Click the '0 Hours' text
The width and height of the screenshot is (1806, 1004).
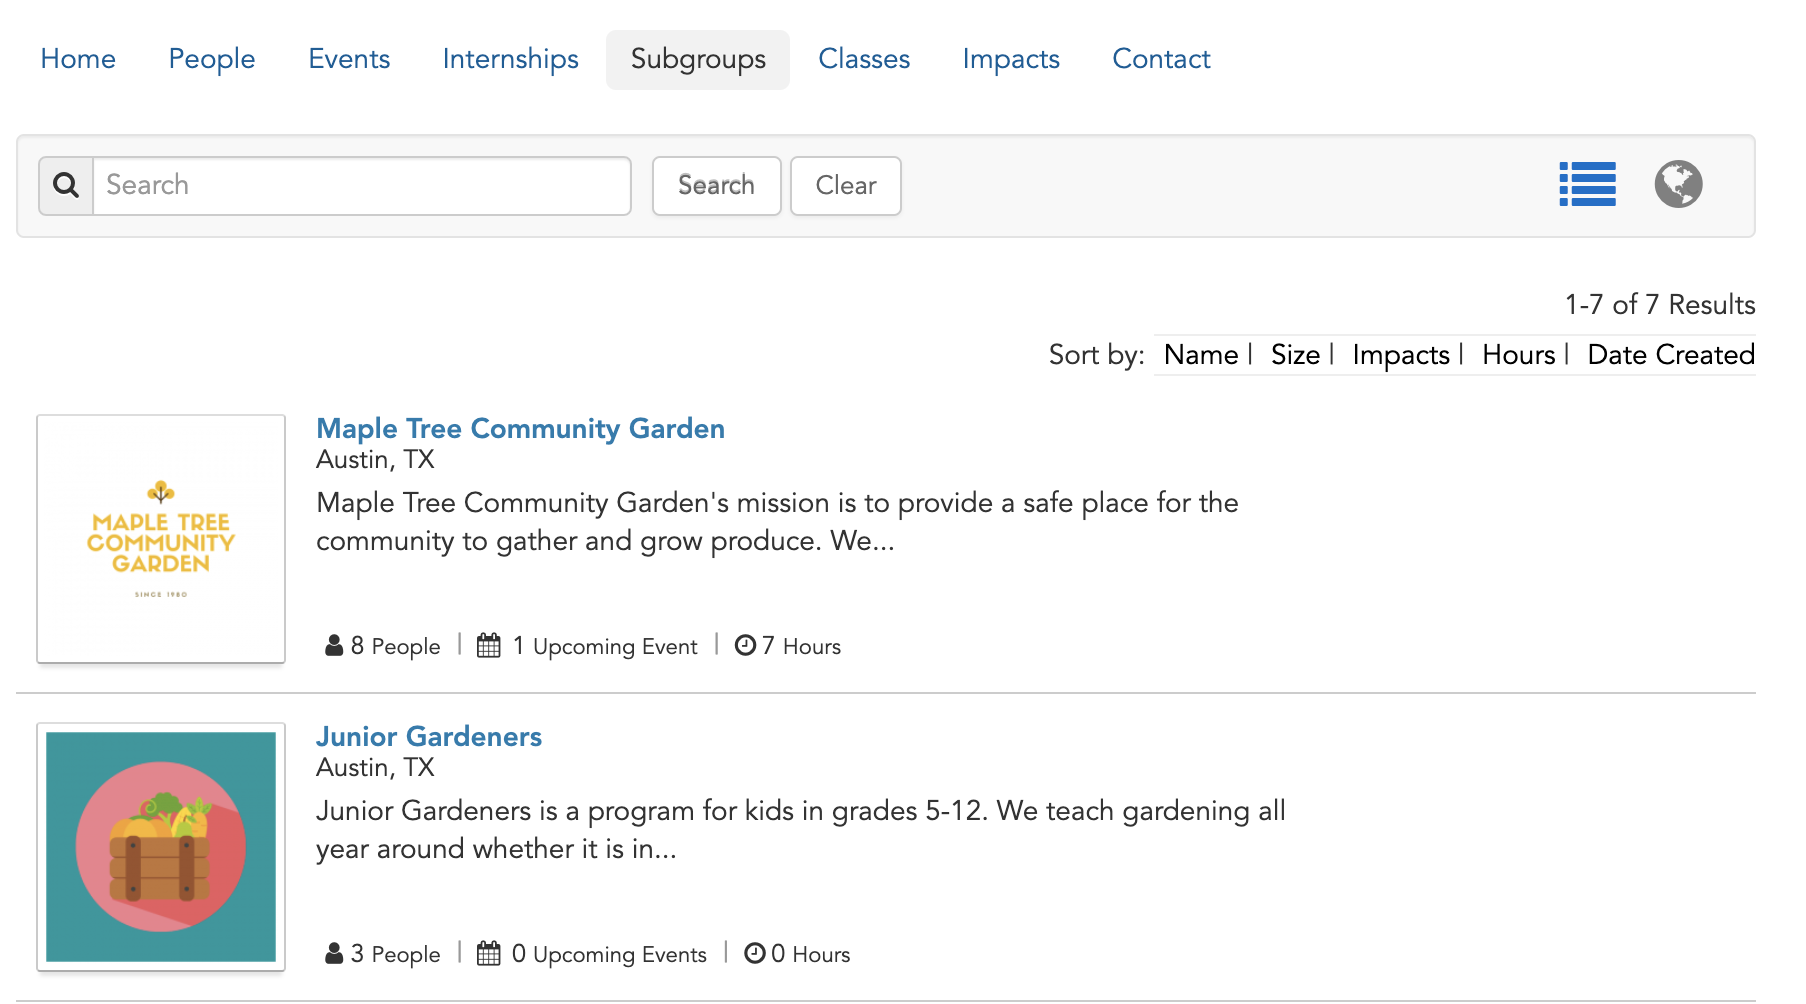point(810,954)
